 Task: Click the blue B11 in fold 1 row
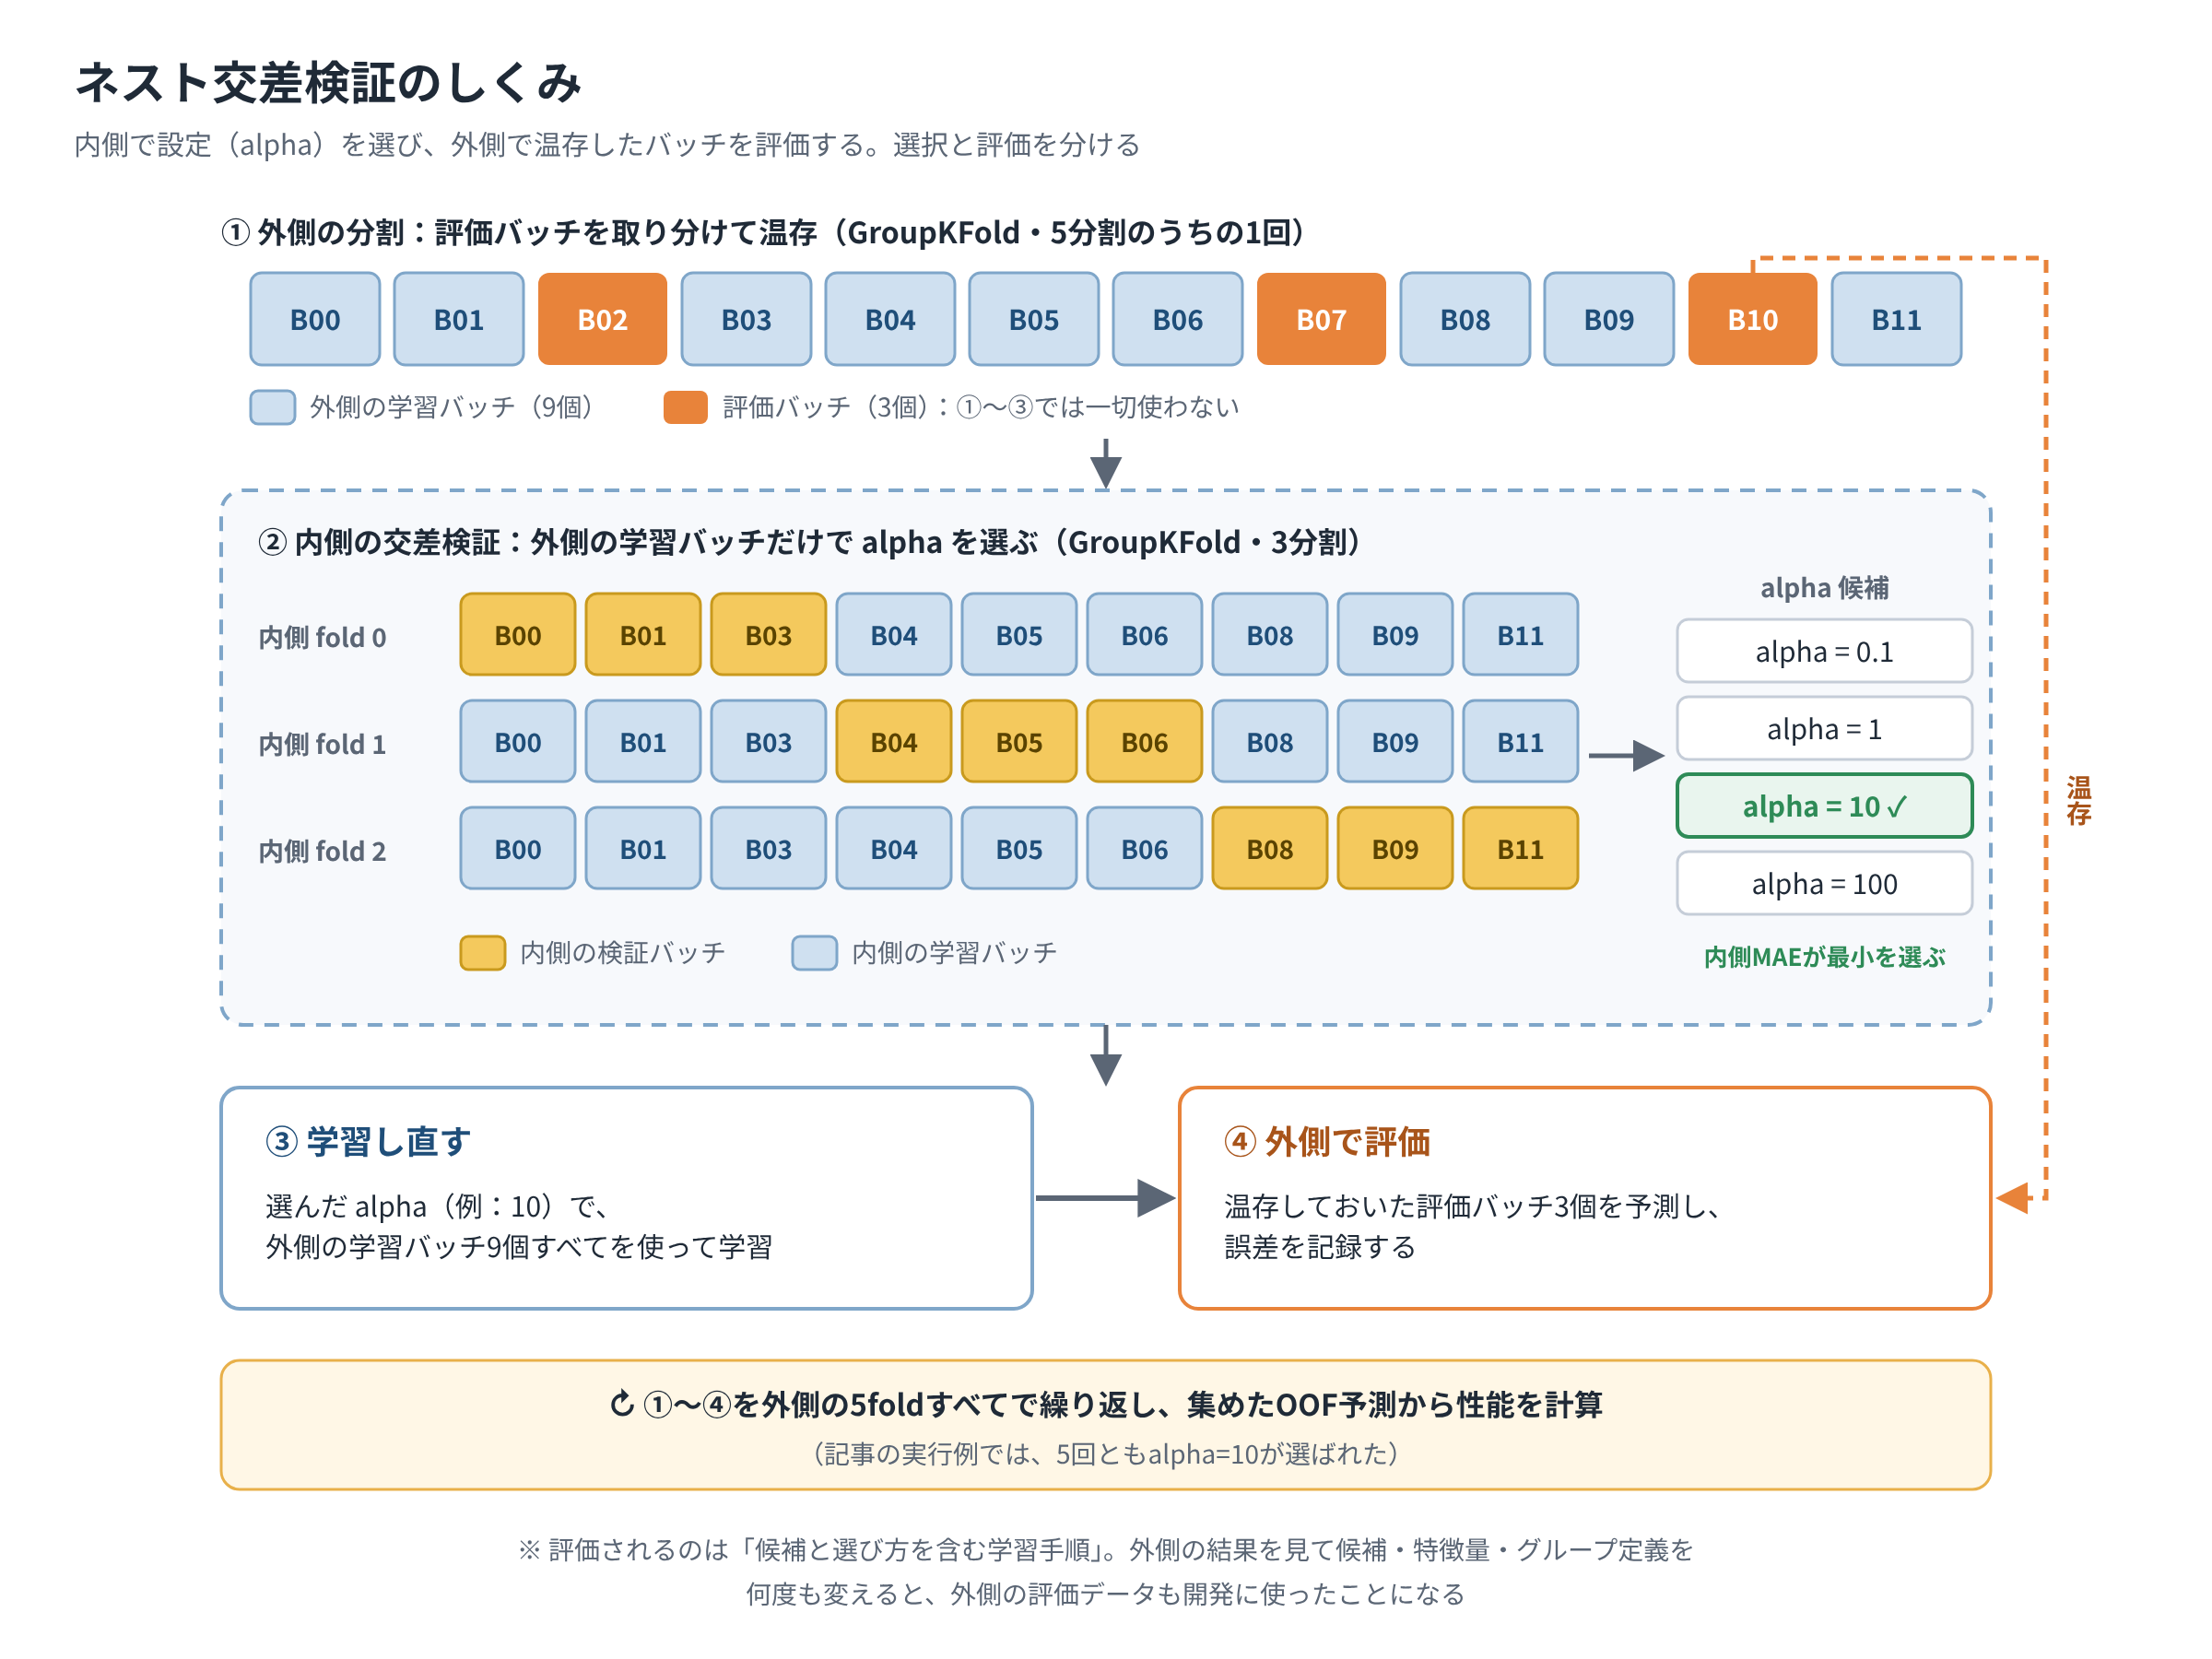[1520, 742]
